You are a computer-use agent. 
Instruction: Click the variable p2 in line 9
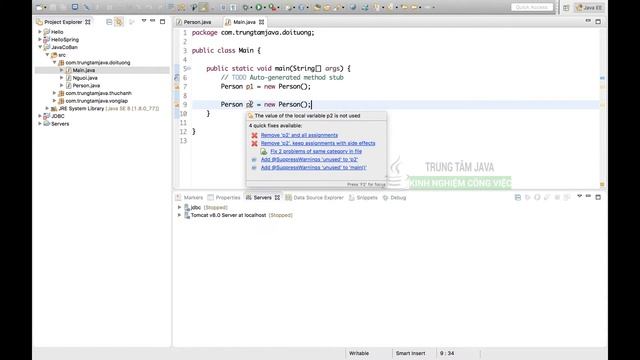point(249,104)
